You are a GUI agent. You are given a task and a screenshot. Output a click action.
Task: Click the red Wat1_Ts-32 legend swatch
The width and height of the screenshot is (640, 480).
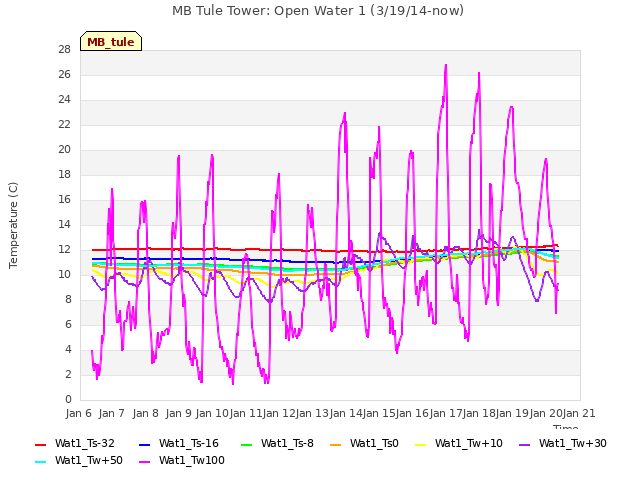pyautogui.click(x=41, y=444)
